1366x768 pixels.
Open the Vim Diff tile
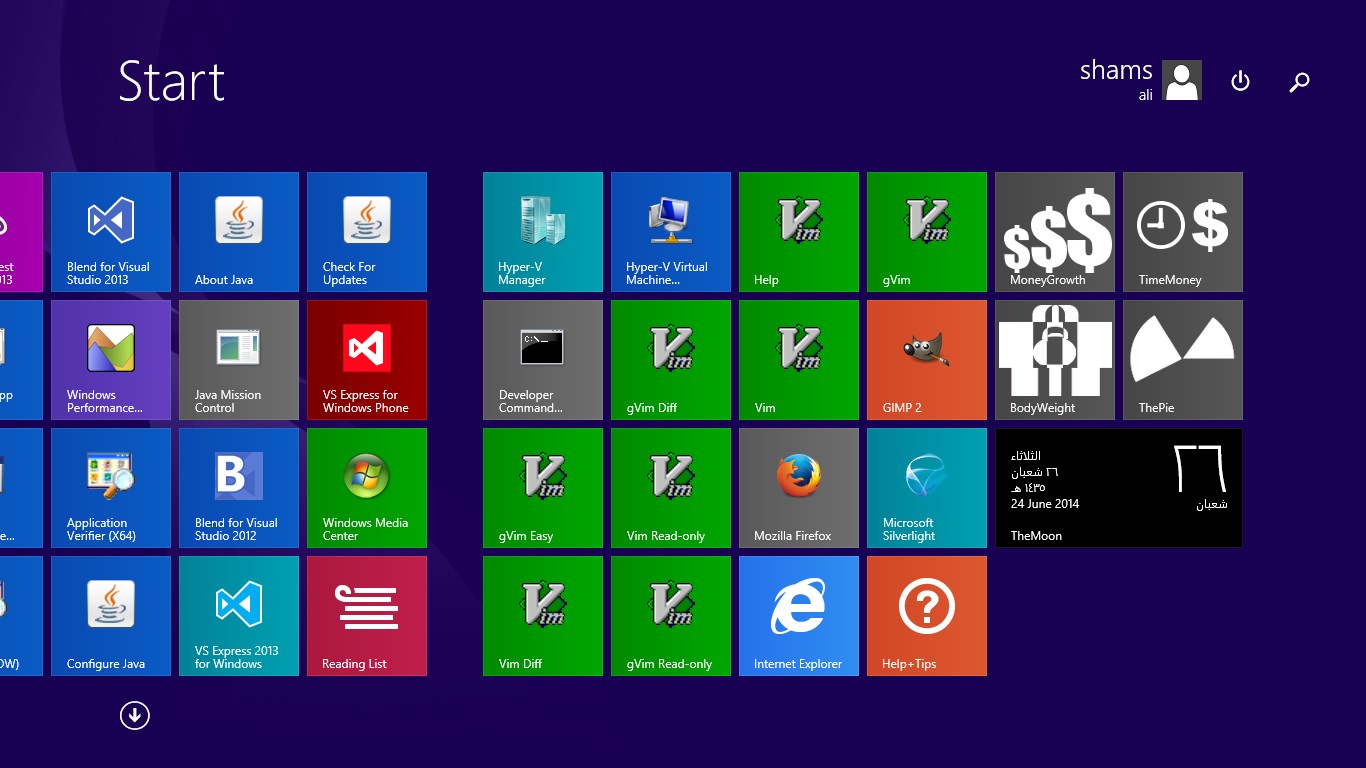[x=543, y=616]
